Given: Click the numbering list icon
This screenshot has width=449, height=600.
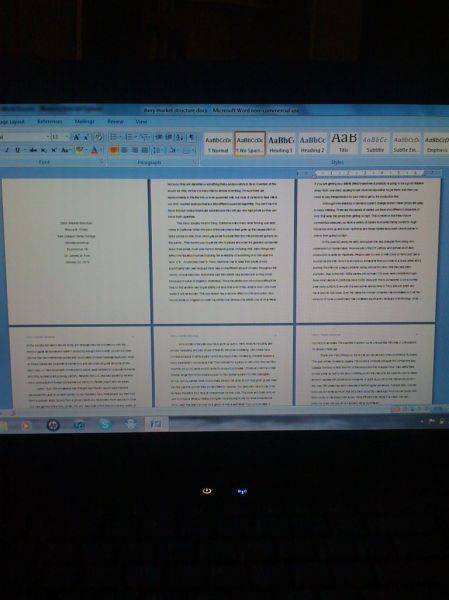Looking at the screenshot, I should tap(130, 137).
